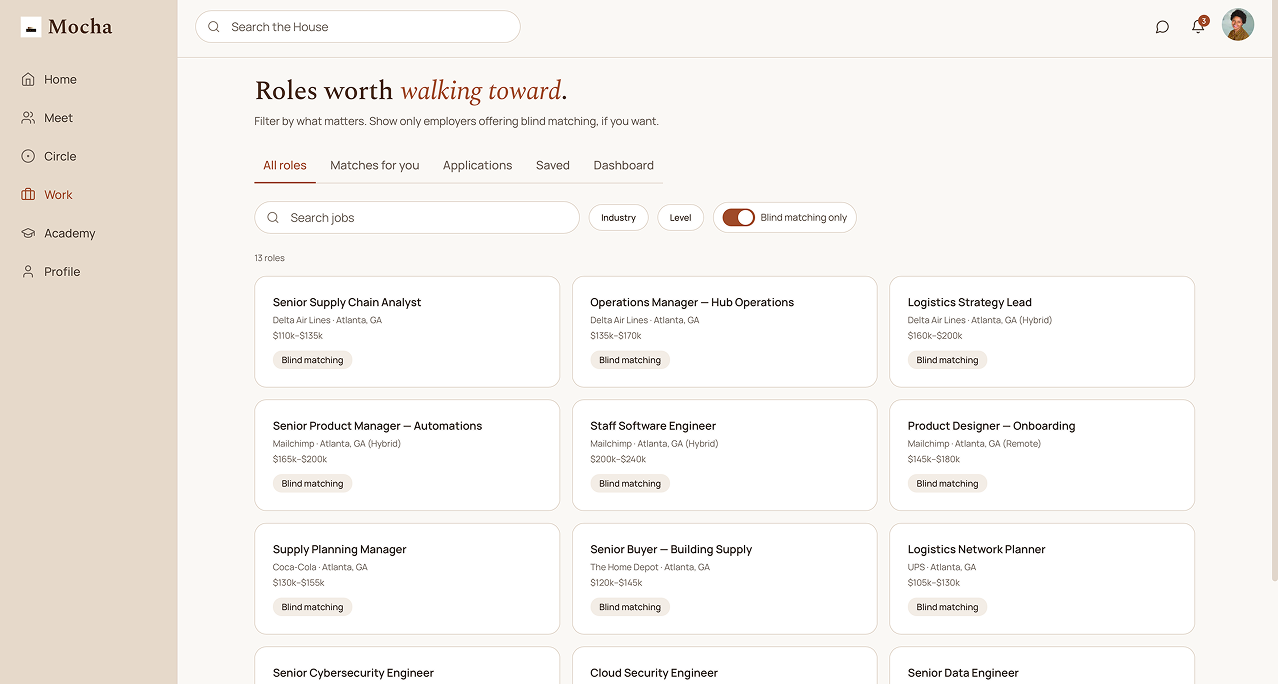This screenshot has width=1278, height=684.
Task: Click the $160k–$200k salary text
Action: [x=935, y=336]
